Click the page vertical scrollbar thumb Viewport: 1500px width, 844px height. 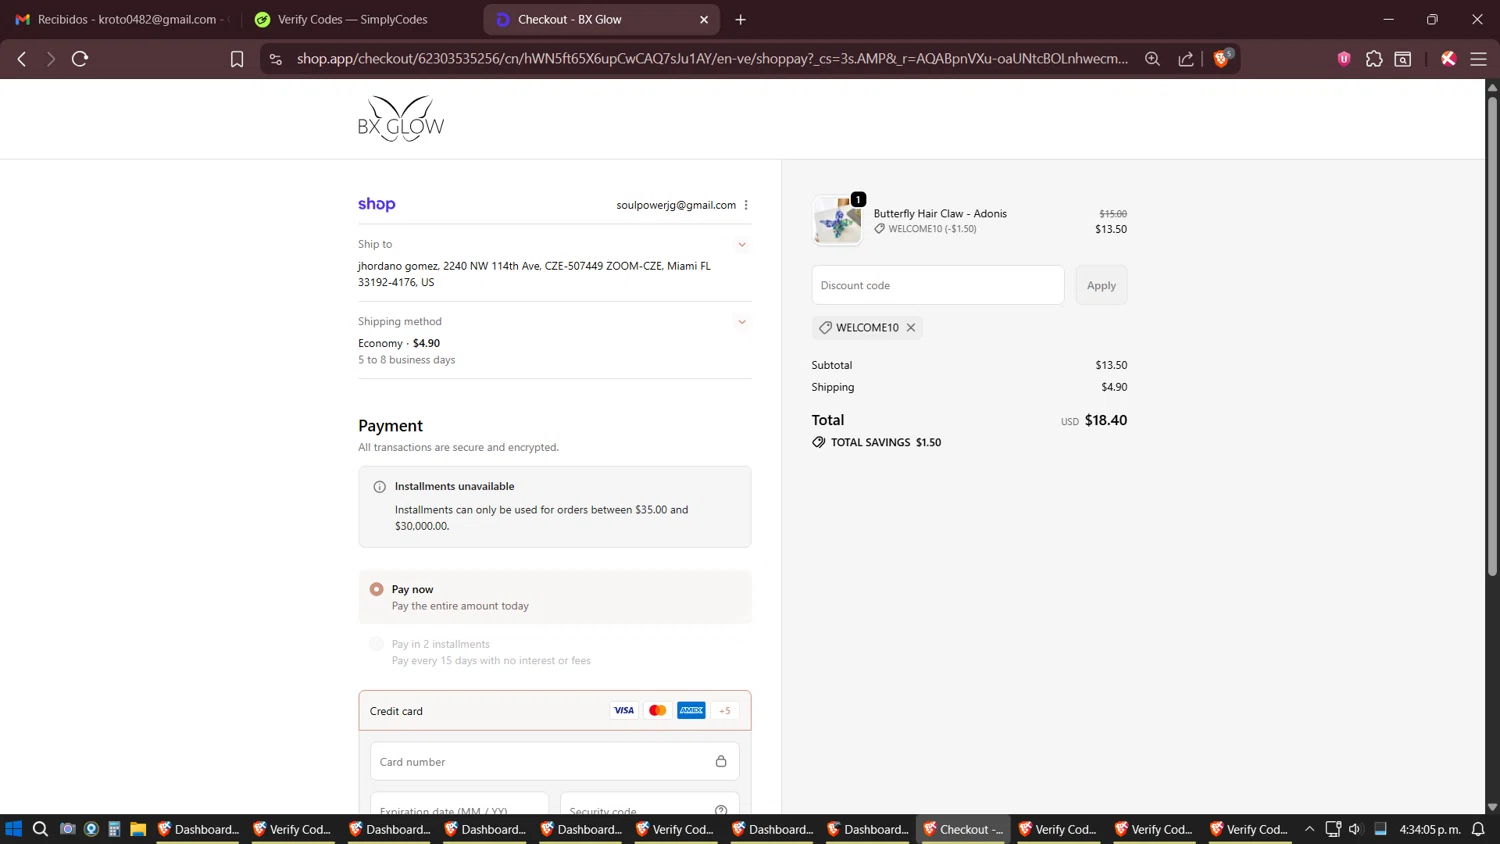[x=1492, y=336]
